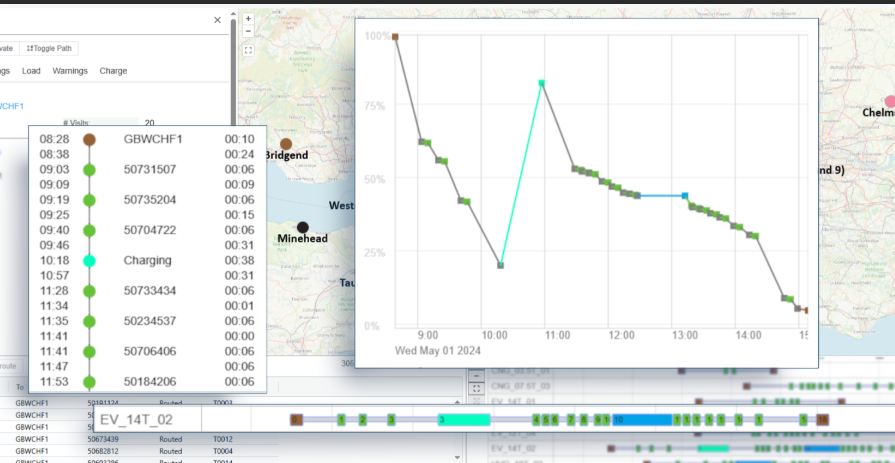Enter fullscreen map view
The height and width of the screenshot is (463, 895).
(248, 49)
